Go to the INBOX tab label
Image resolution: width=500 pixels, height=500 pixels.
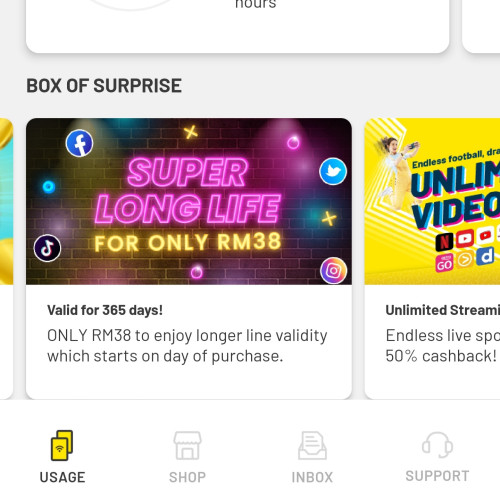coord(312,477)
